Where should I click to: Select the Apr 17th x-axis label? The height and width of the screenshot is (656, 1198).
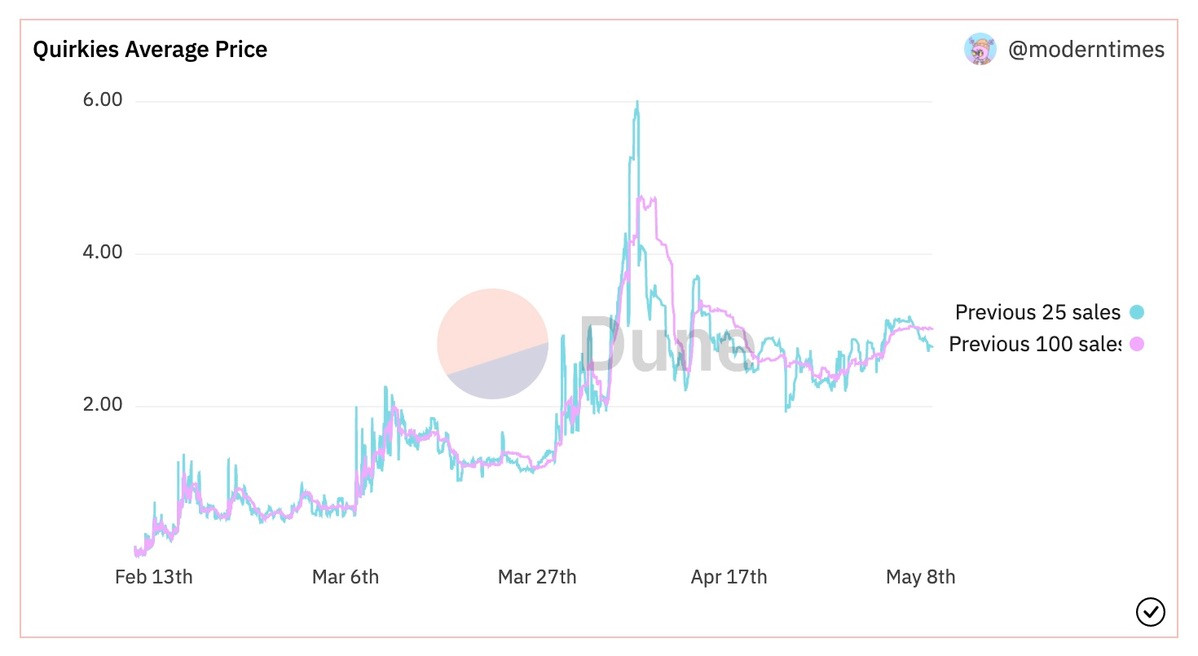(x=729, y=577)
